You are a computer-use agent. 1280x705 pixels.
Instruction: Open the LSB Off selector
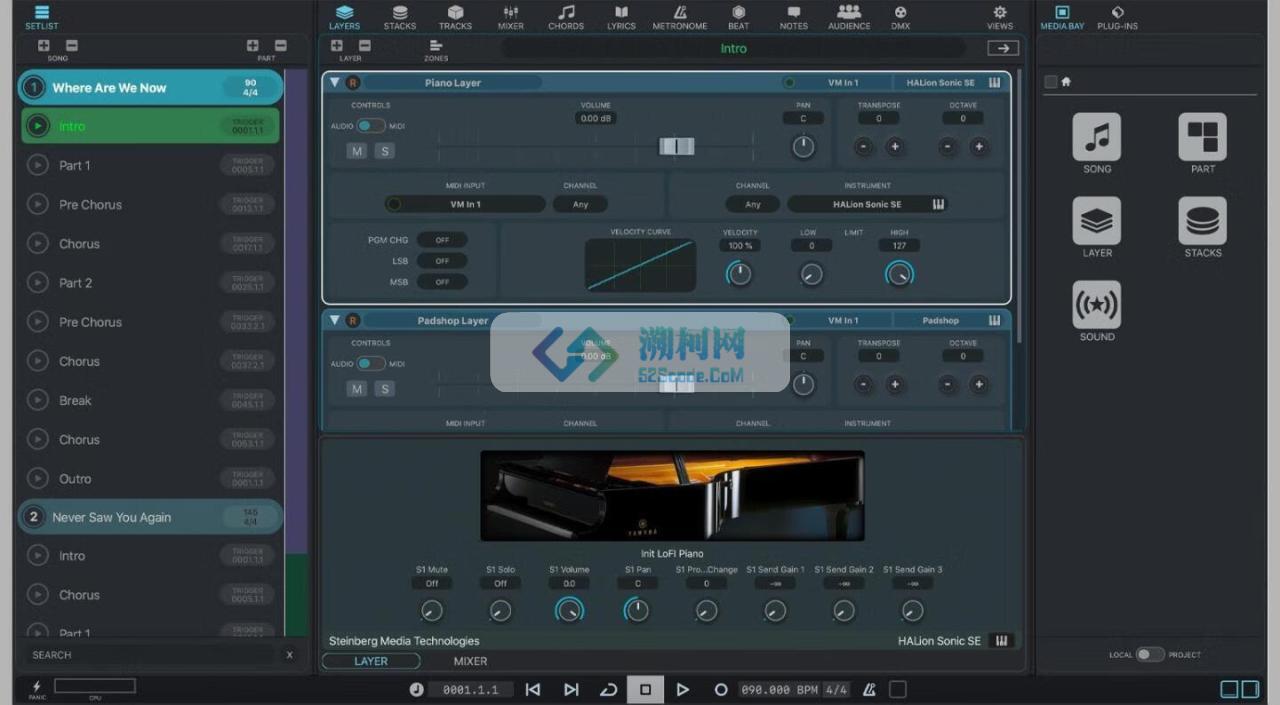click(442, 261)
